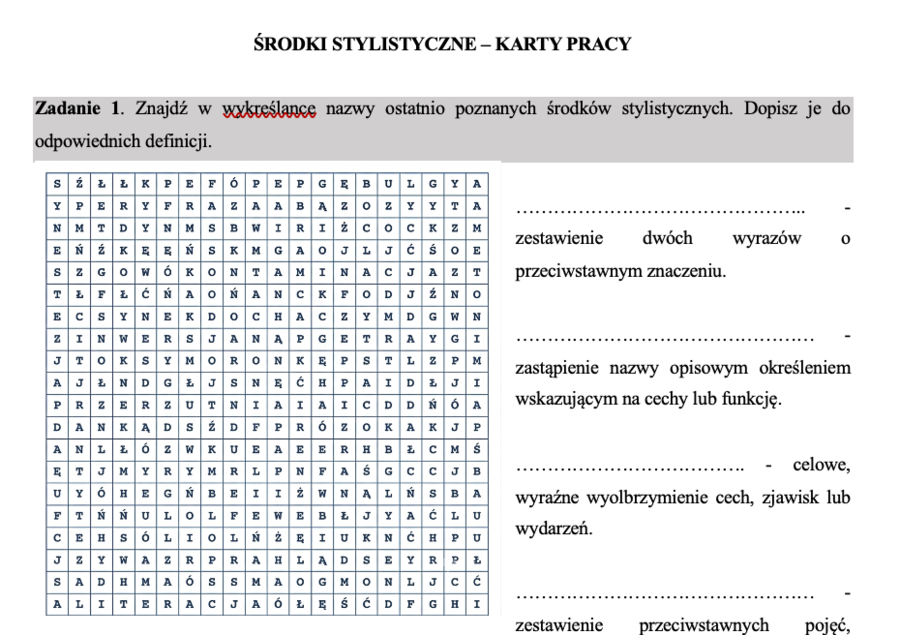Select the bold "Zadanie 1" heading

point(78,108)
